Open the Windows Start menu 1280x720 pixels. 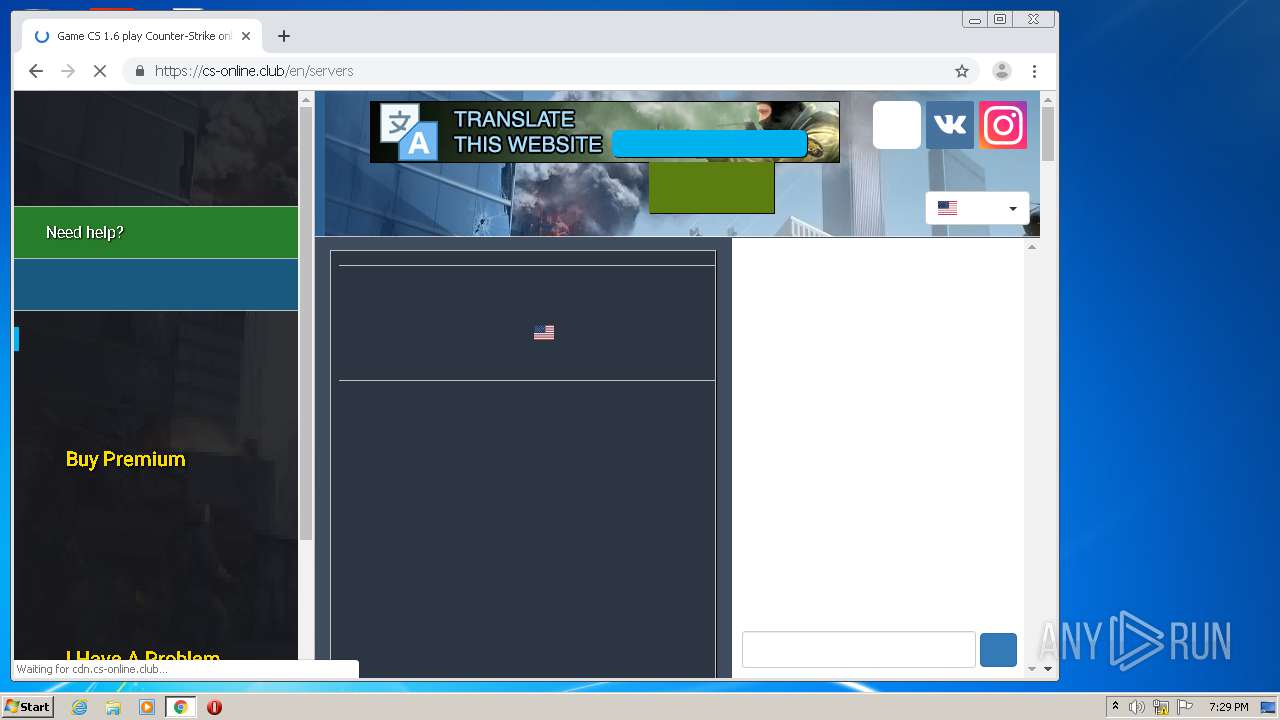28,707
